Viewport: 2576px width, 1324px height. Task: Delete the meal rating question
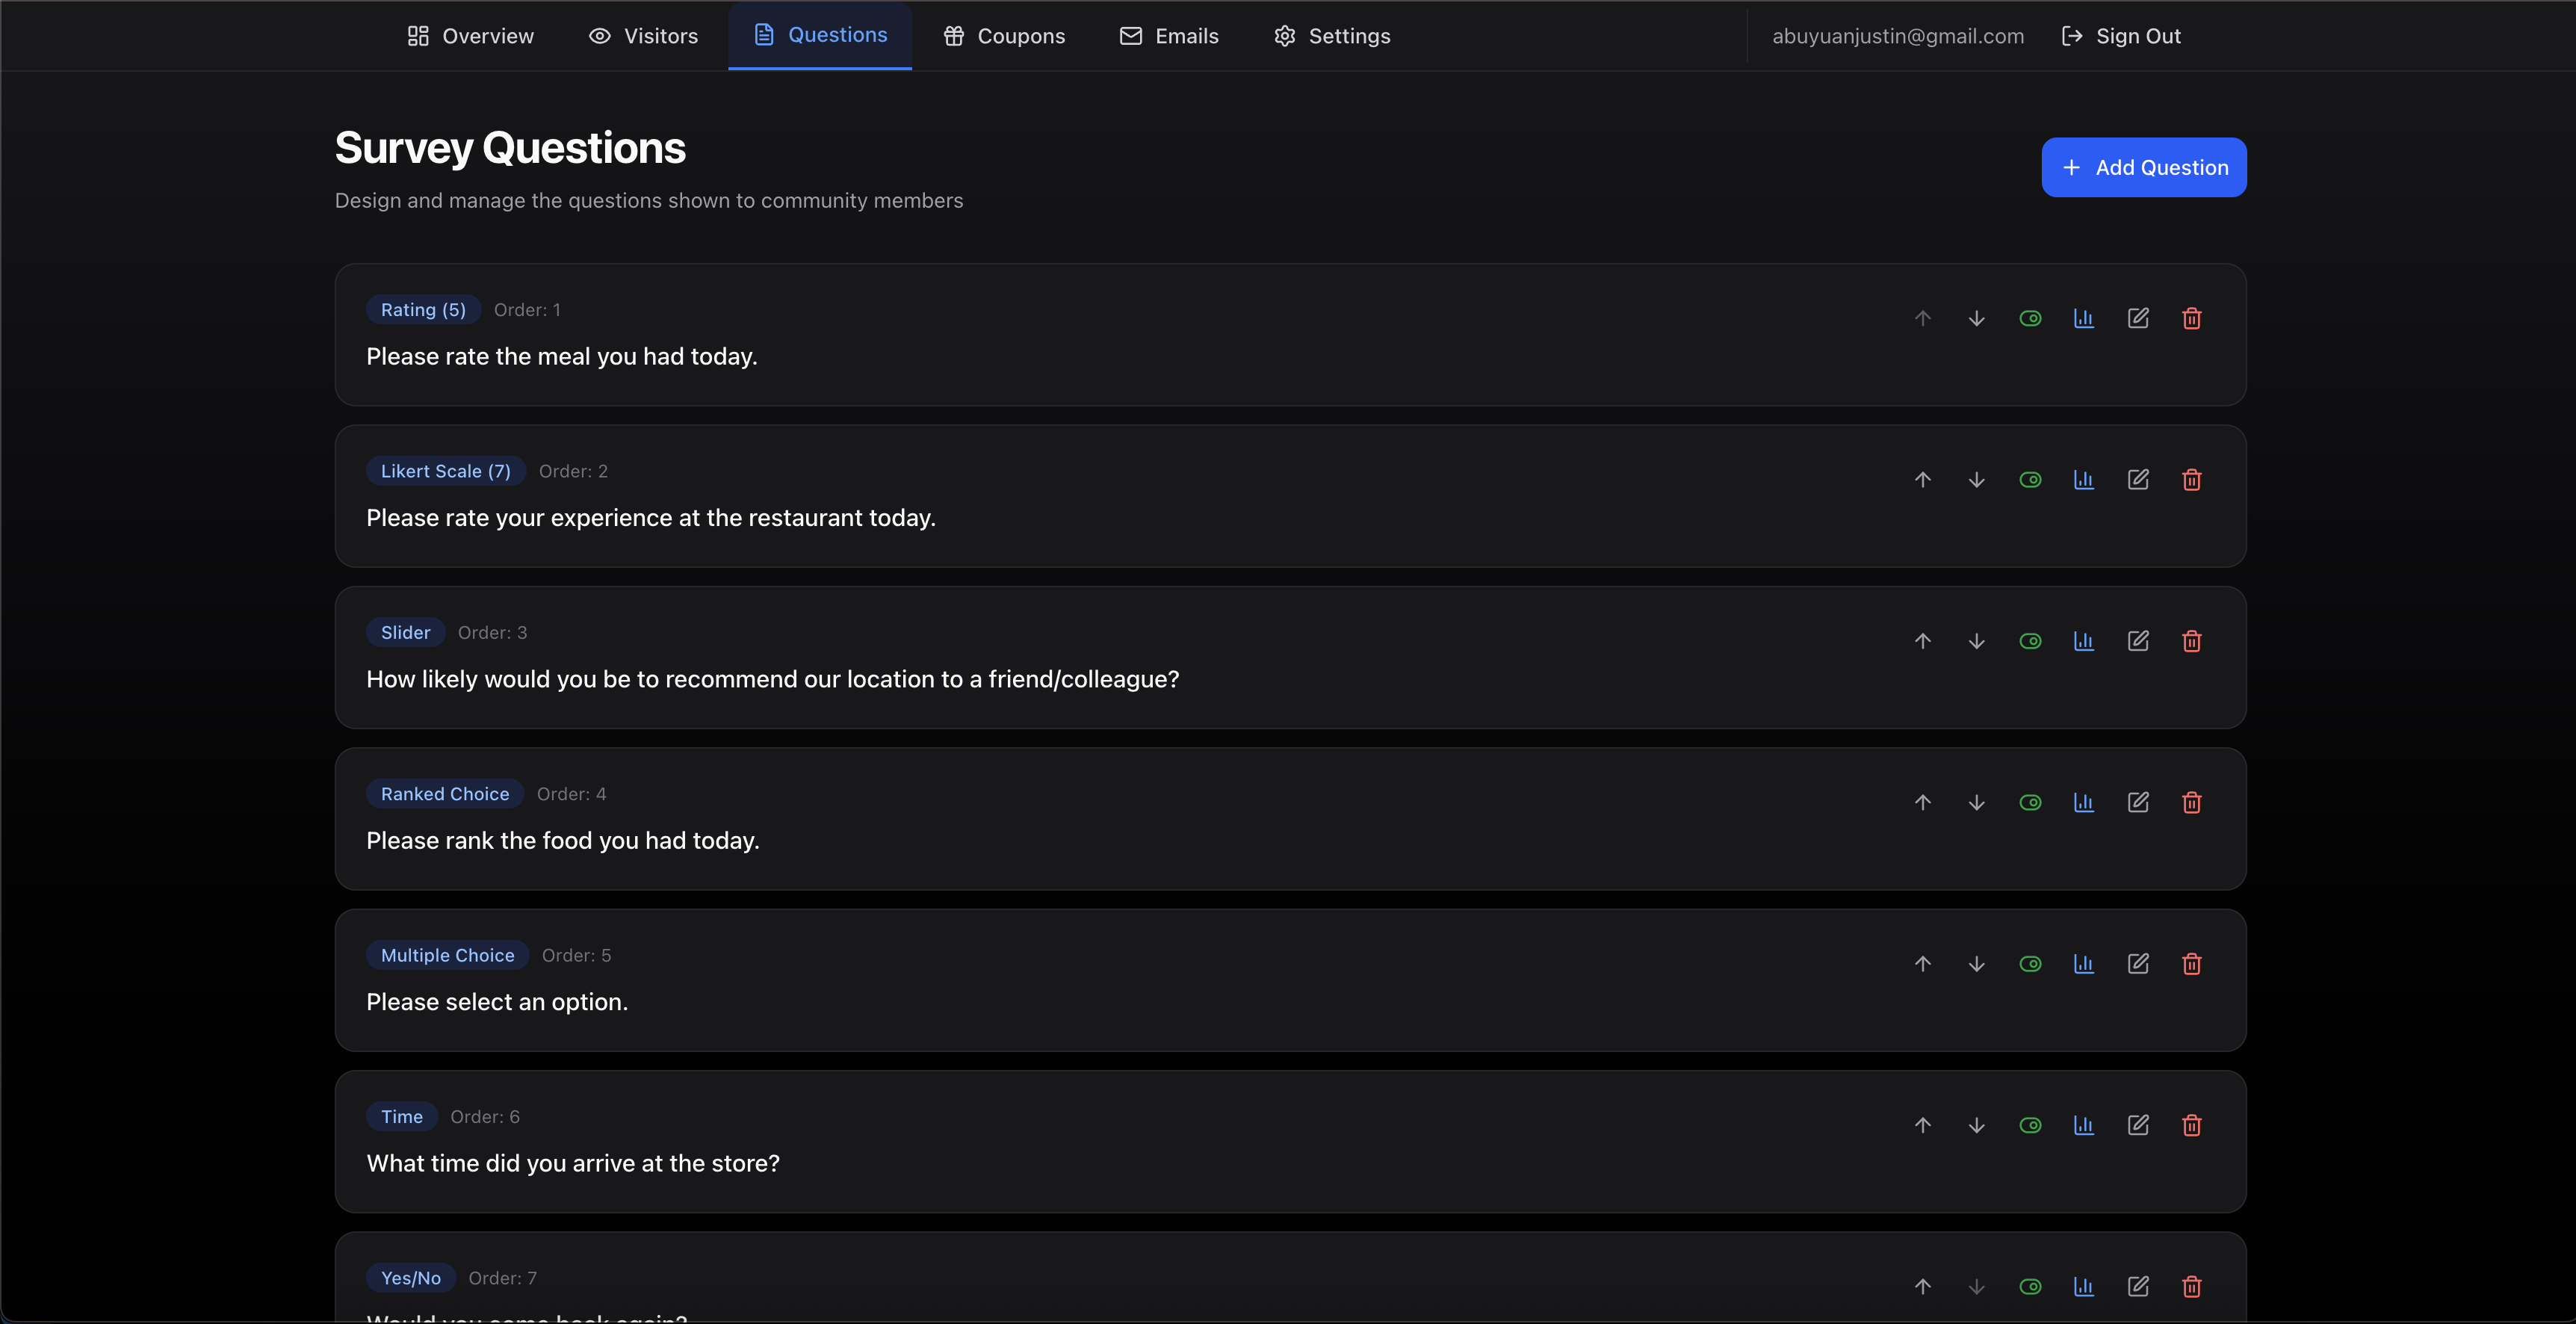[2191, 318]
